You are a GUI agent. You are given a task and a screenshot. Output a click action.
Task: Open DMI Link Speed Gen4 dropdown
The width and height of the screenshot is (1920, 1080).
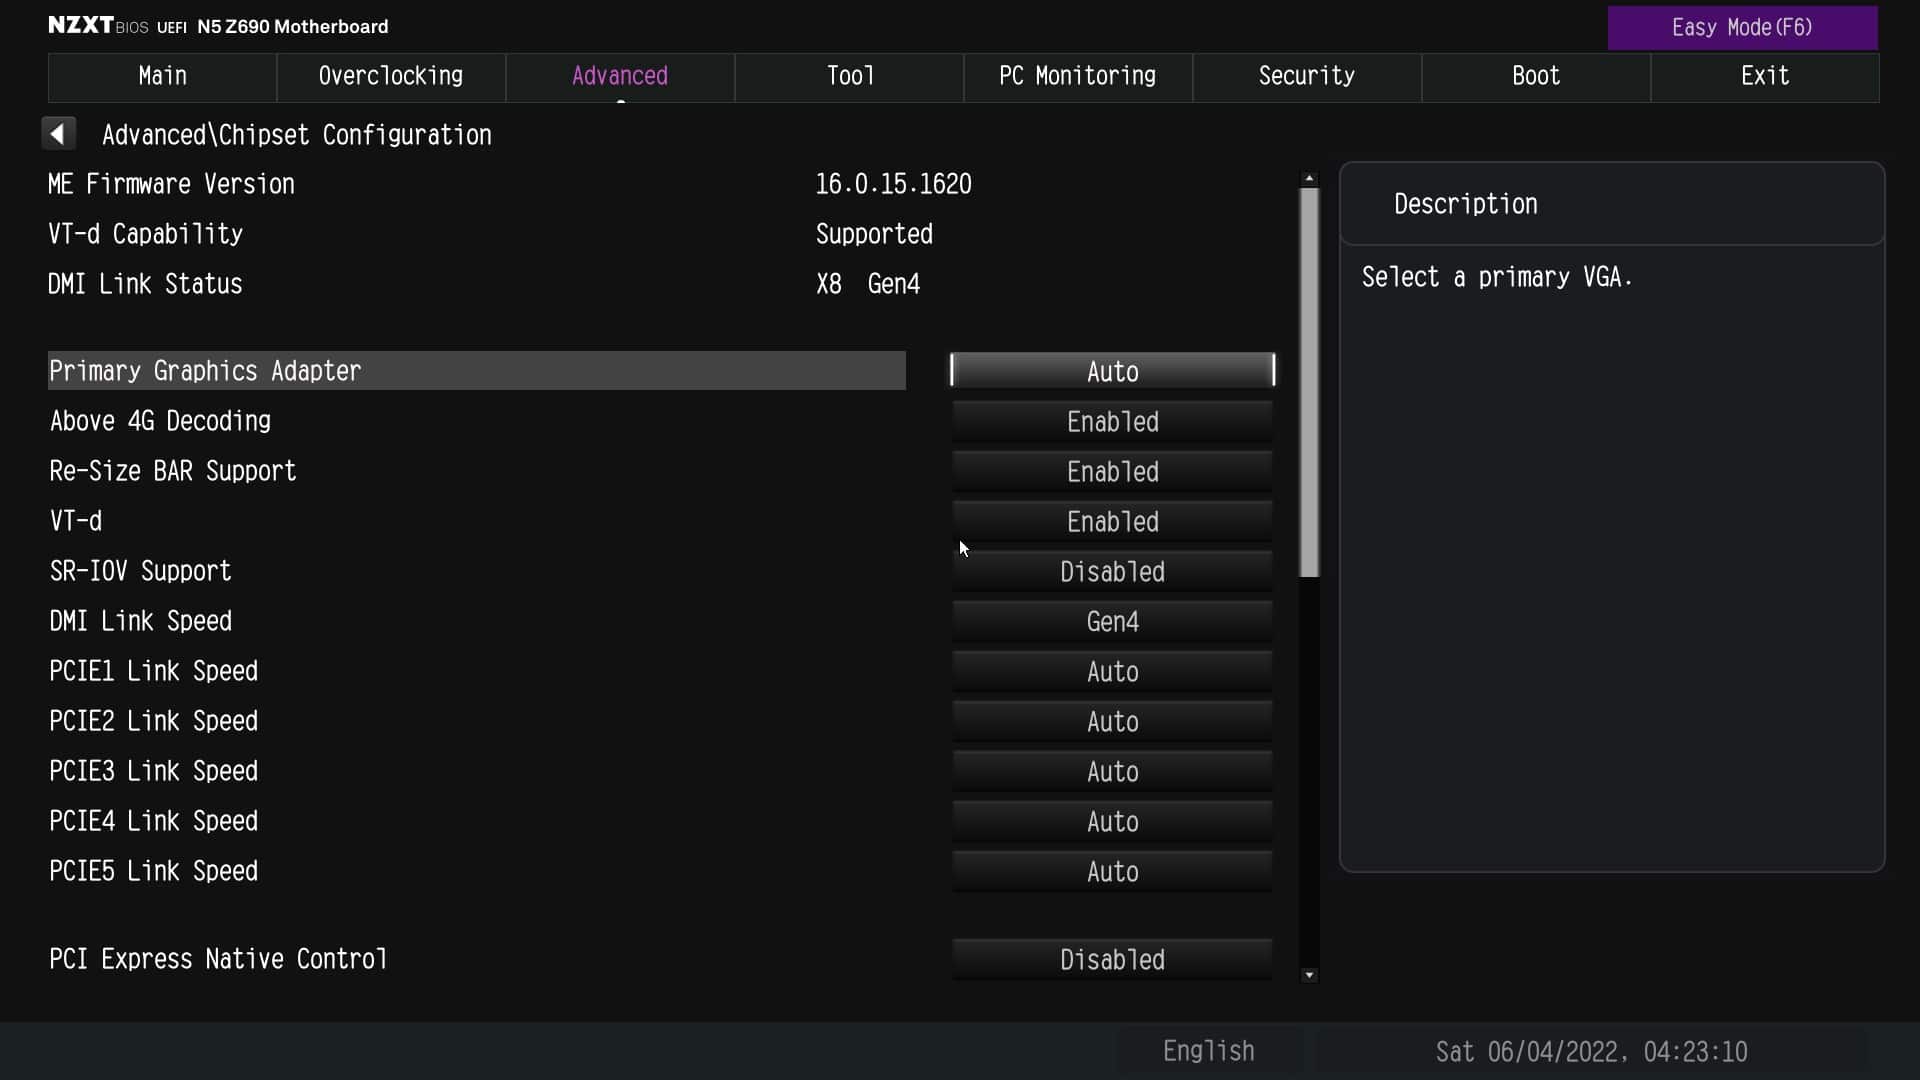(x=1112, y=621)
